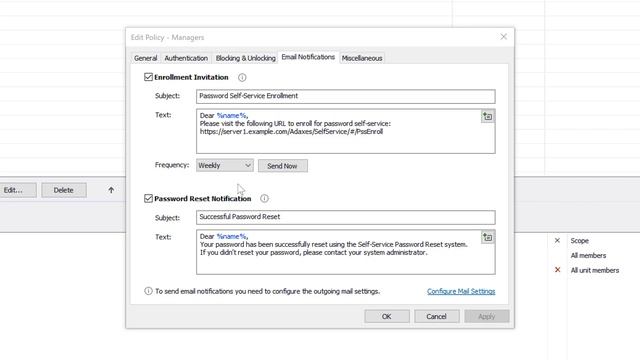The image size is (640, 360).
Task: Open the Configure Mail Settings link
Action: tap(461, 291)
